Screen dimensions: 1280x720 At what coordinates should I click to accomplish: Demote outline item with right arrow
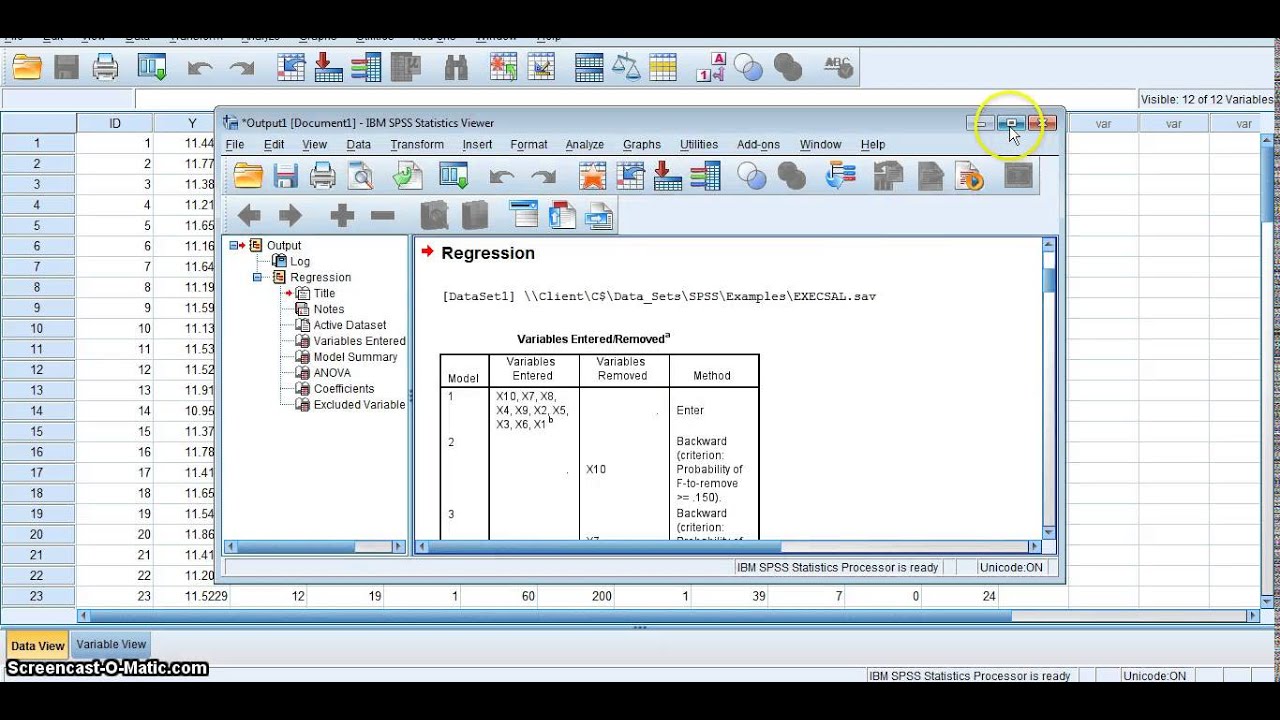290,215
